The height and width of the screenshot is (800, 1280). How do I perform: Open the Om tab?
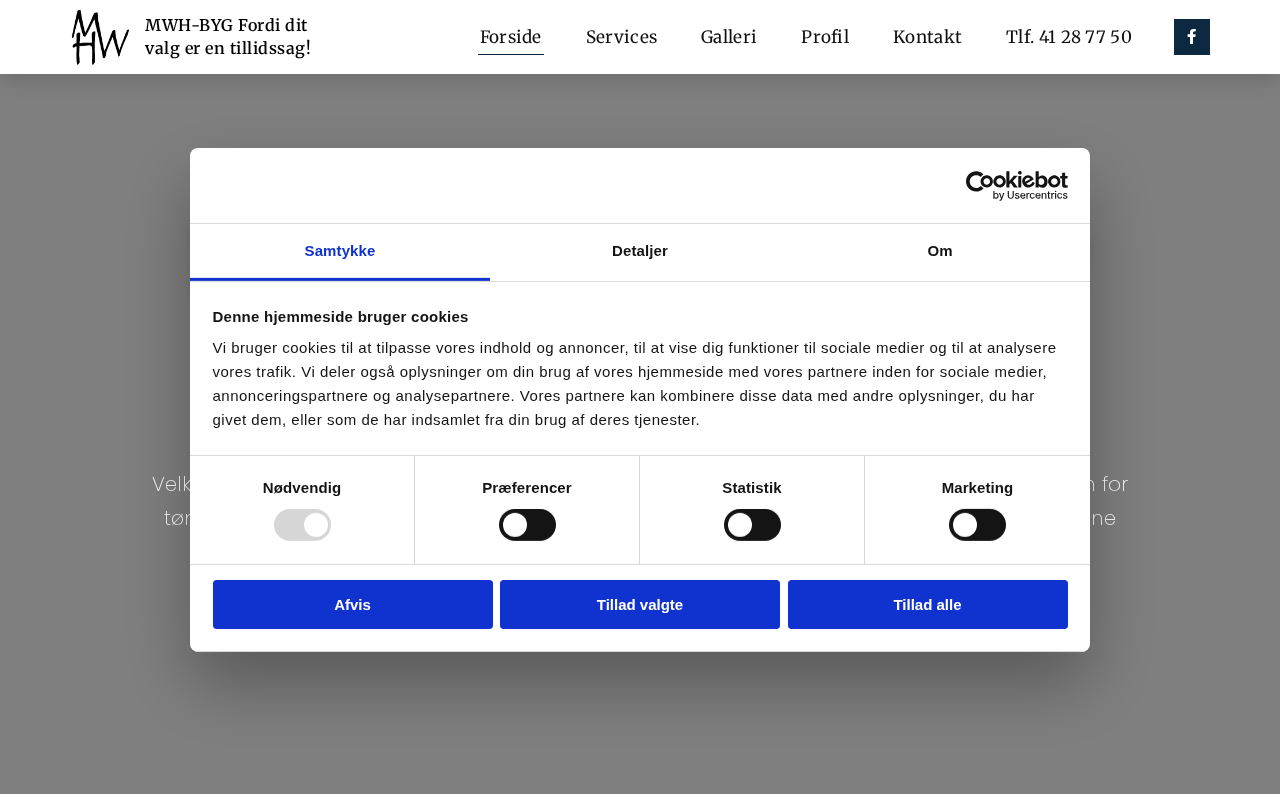(940, 251)
